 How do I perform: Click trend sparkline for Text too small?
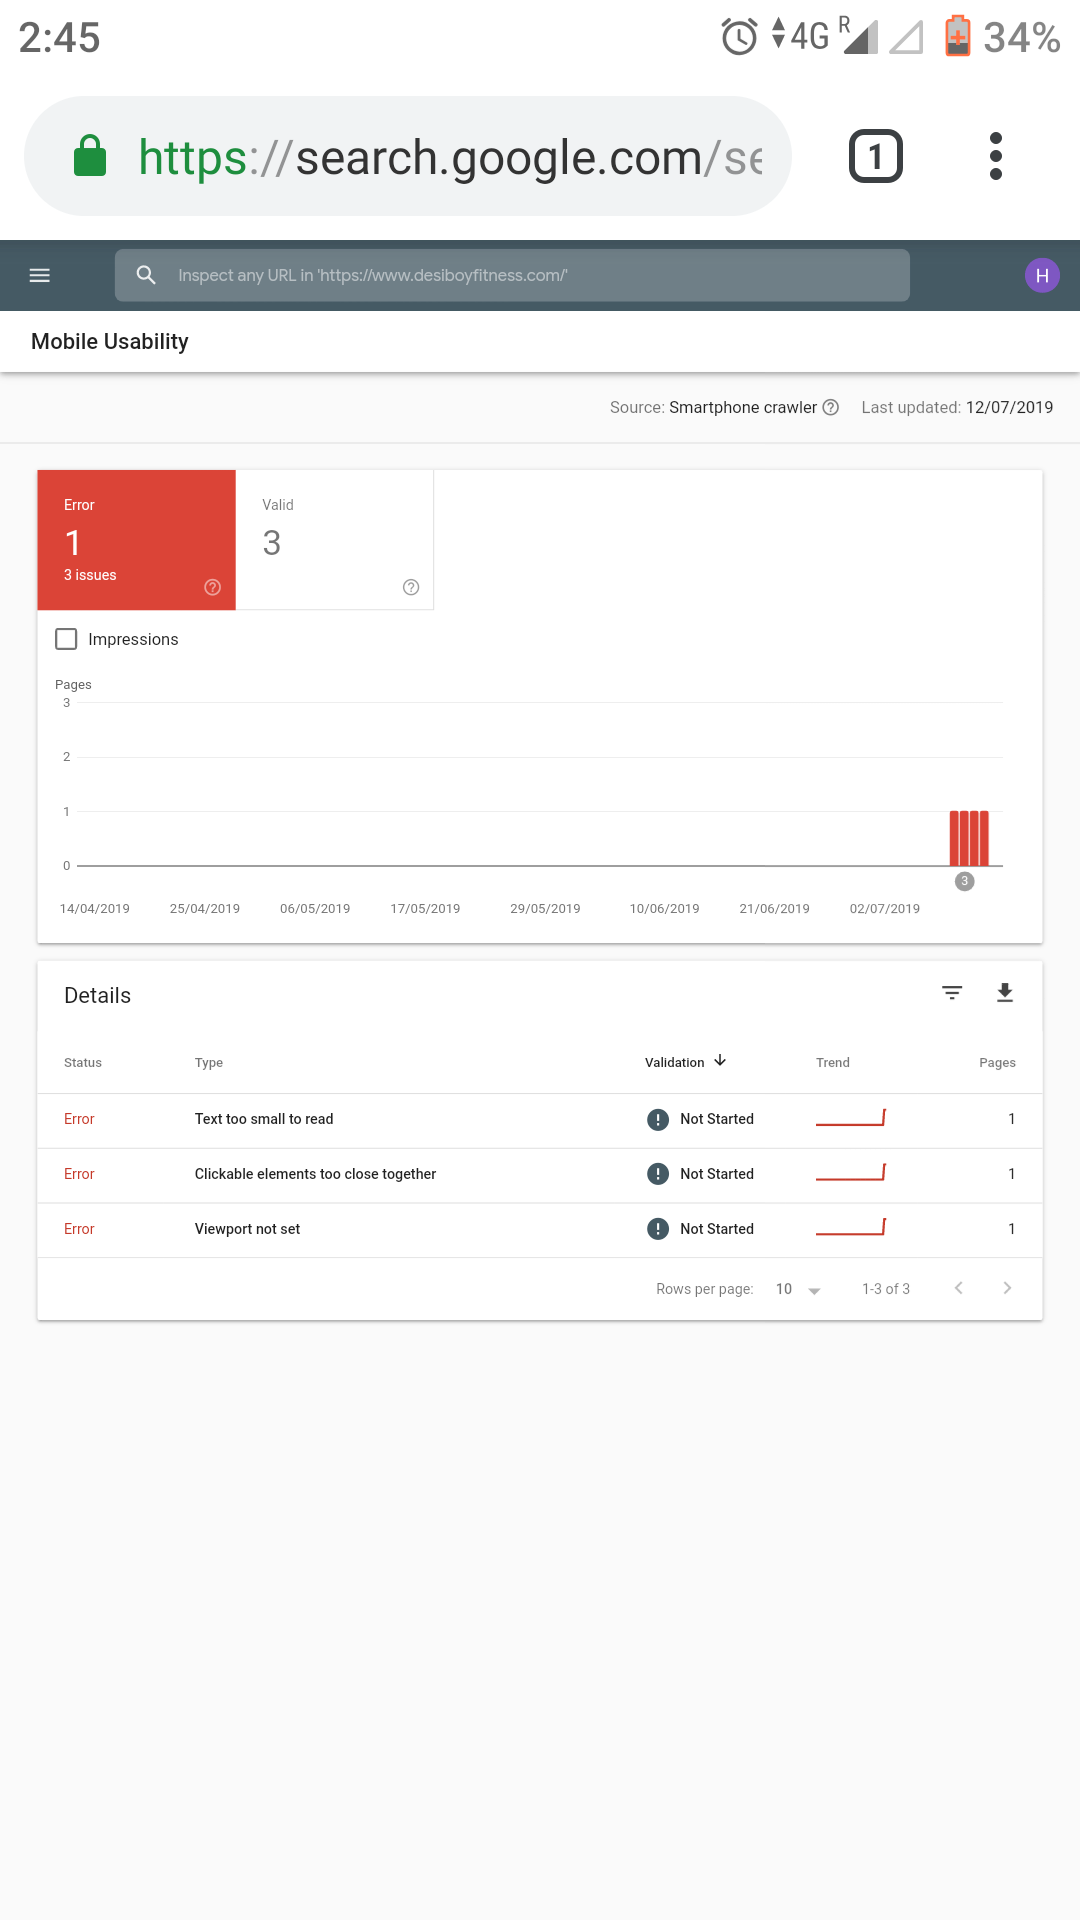(x=851, y=1118)
